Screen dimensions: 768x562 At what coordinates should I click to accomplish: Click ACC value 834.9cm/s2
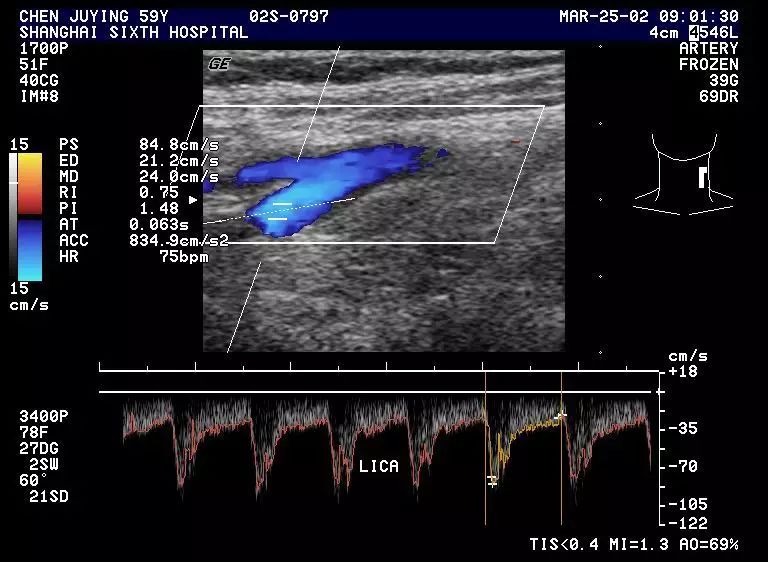click(179, 241)
